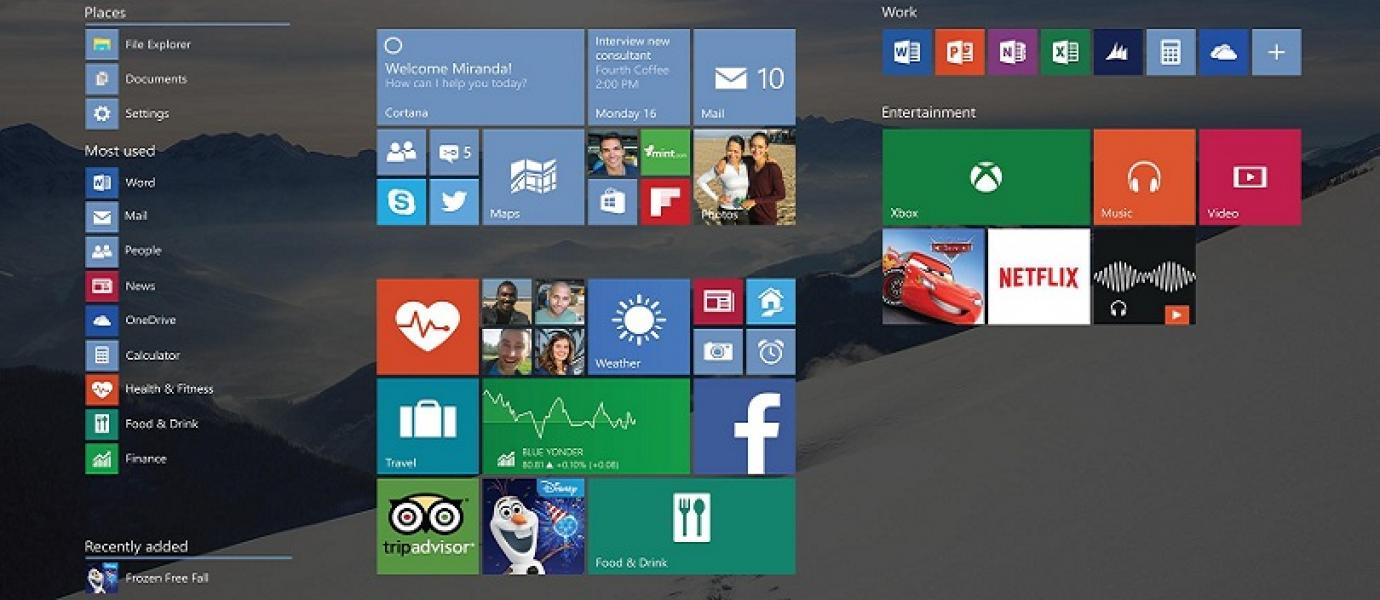This screenshot has height=600, width=1380.
Task: Launch the Cars Lightning McQueen game tile
Action: point(933,277)
